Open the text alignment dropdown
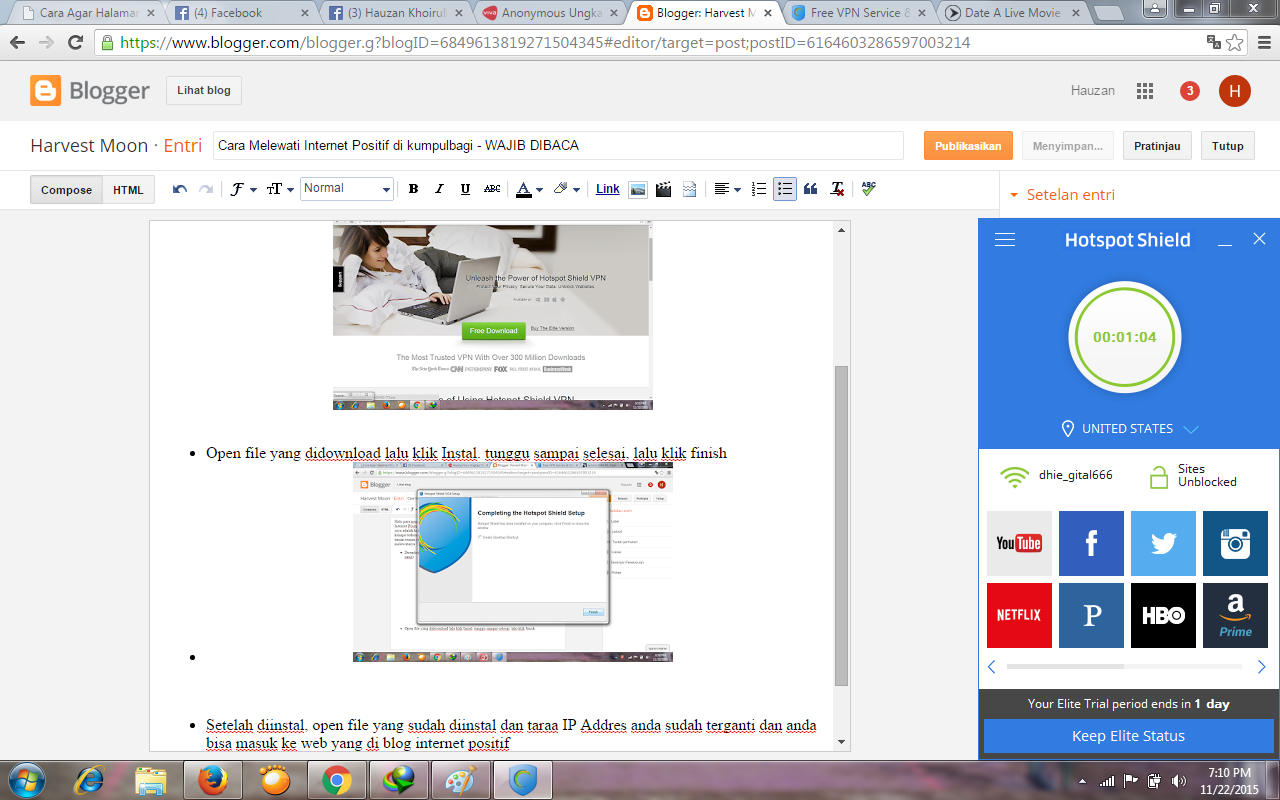1280x800 pixels. click(727, 189)
